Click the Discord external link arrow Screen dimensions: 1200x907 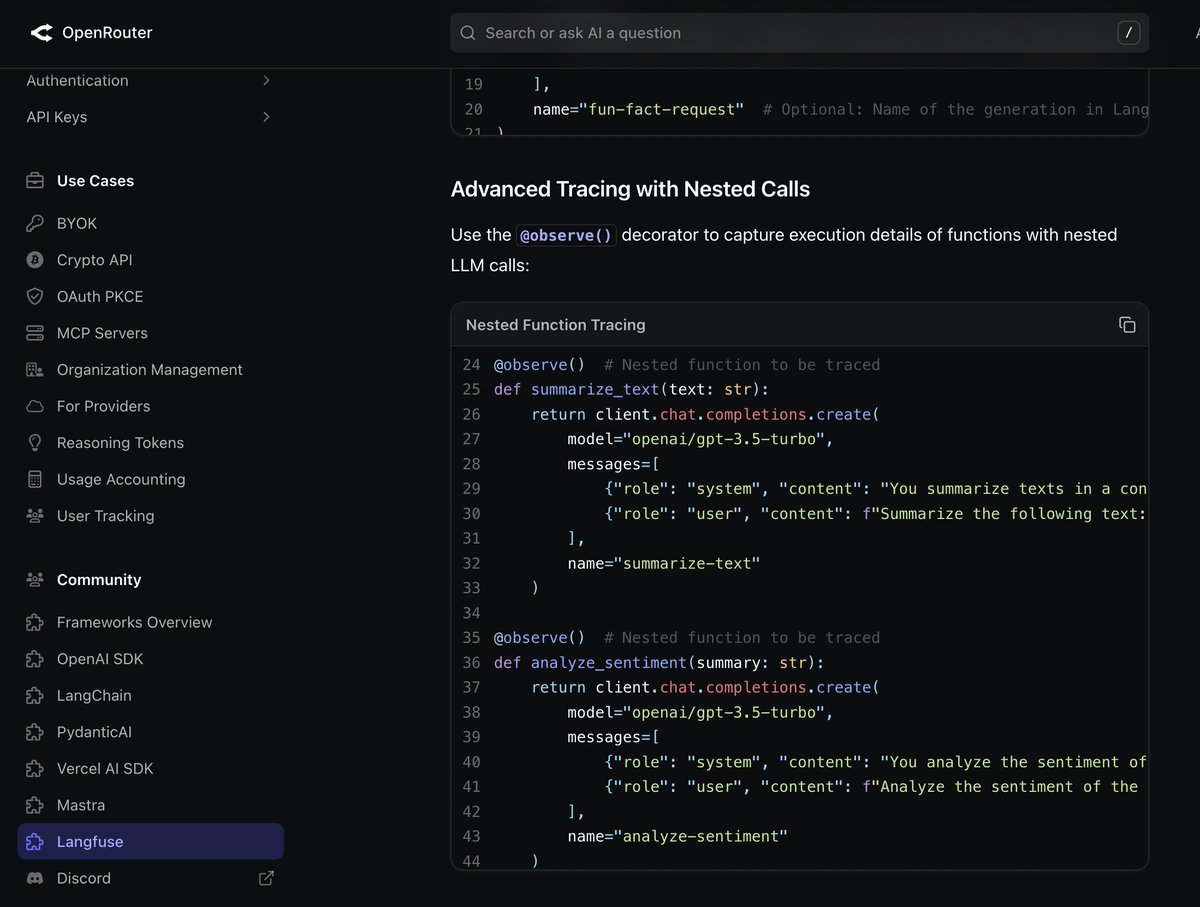[x=266, y=878]
